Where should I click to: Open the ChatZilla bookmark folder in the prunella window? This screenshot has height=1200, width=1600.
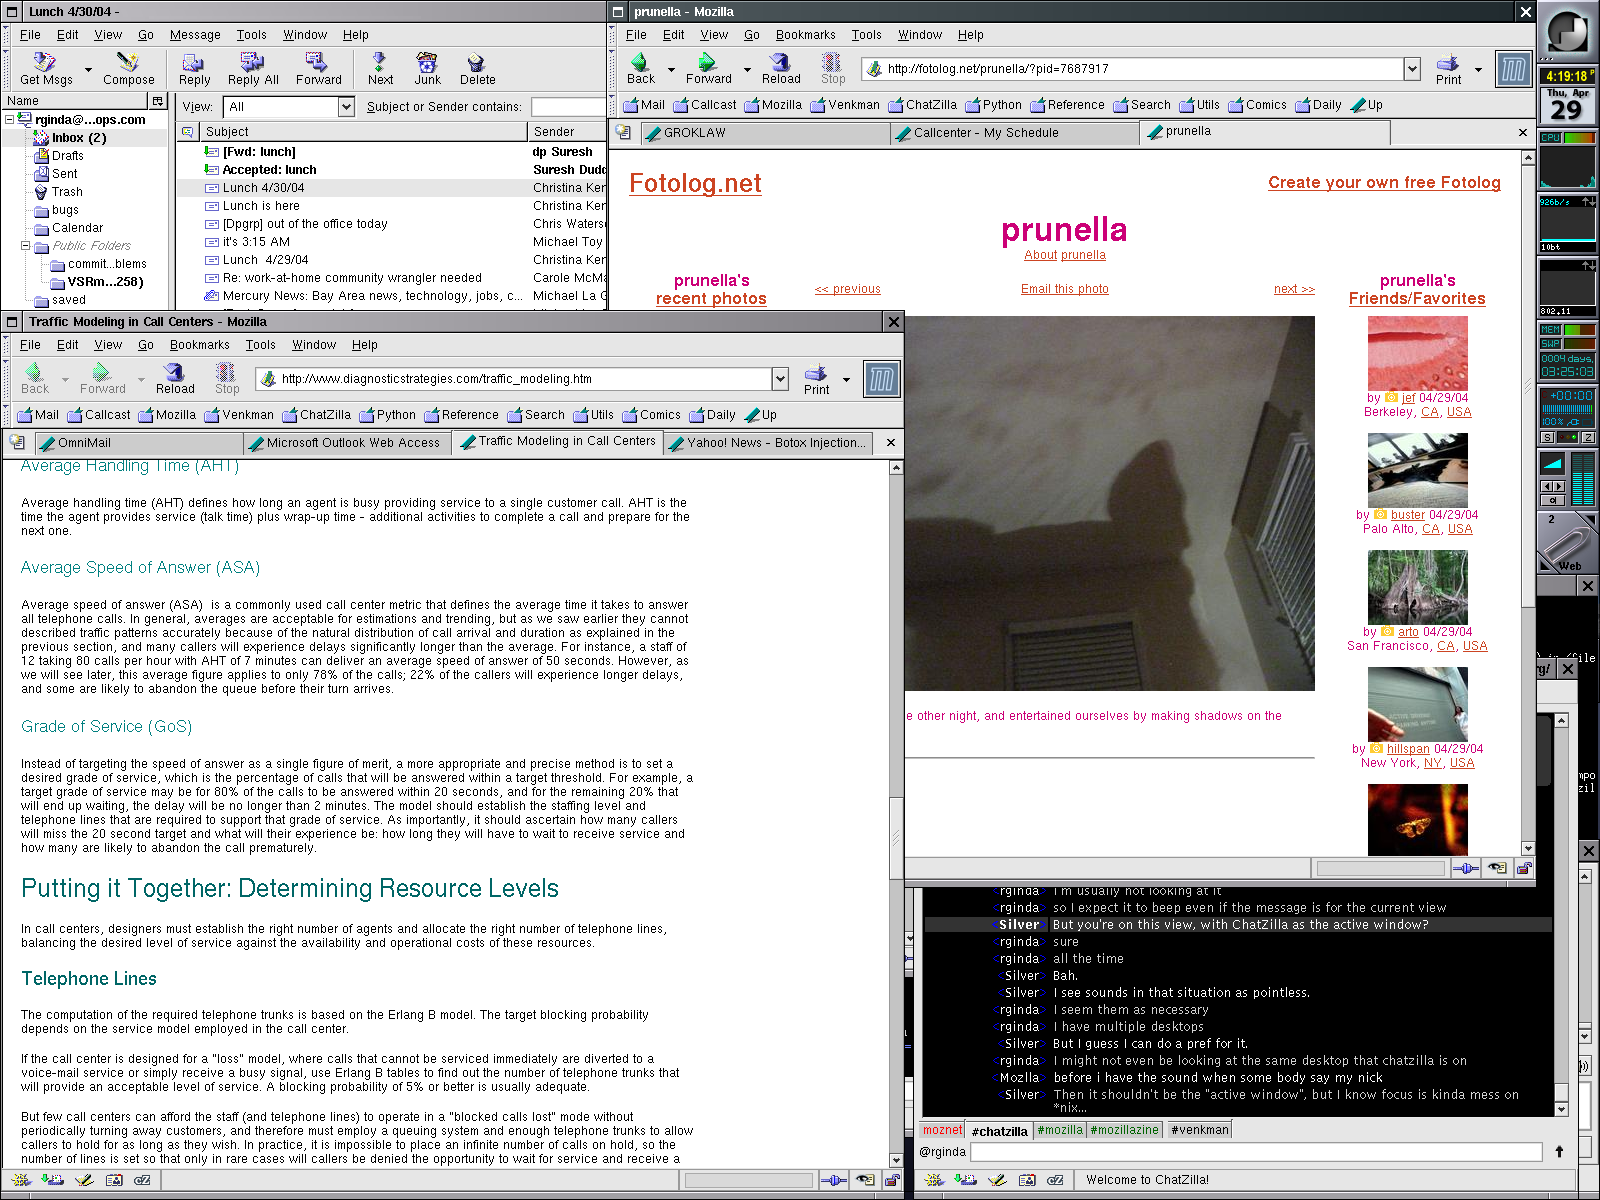(x=923, y=105)
